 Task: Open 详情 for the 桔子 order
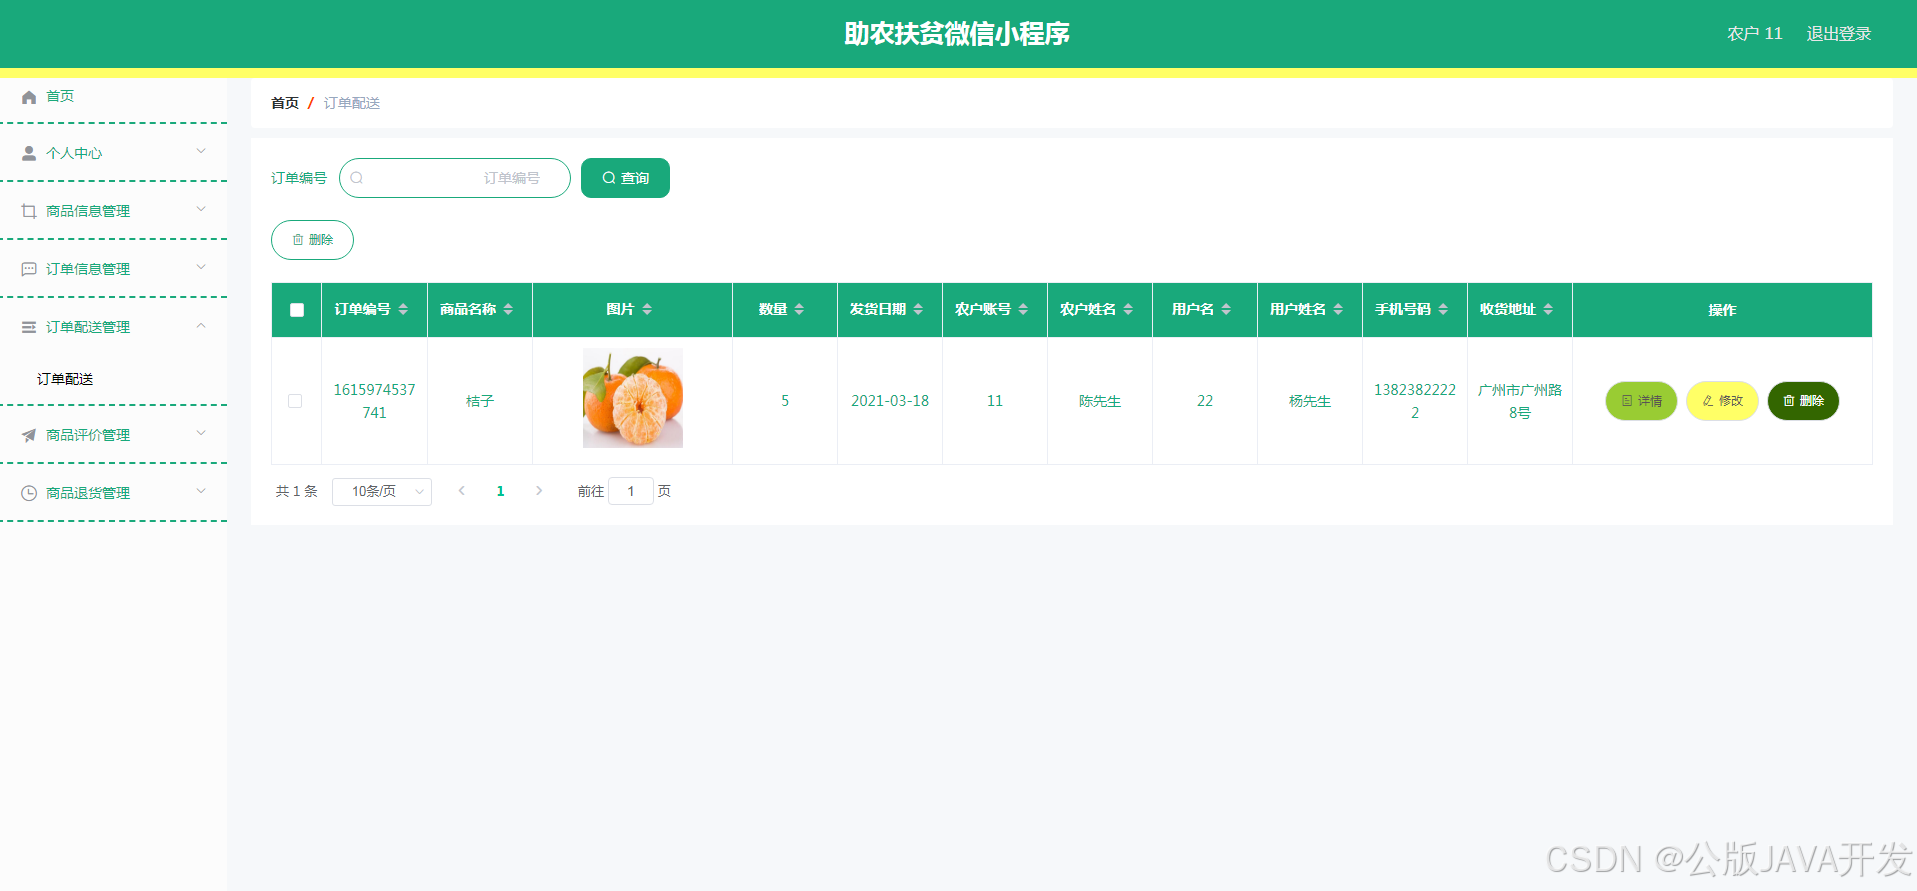point(1641,401)
